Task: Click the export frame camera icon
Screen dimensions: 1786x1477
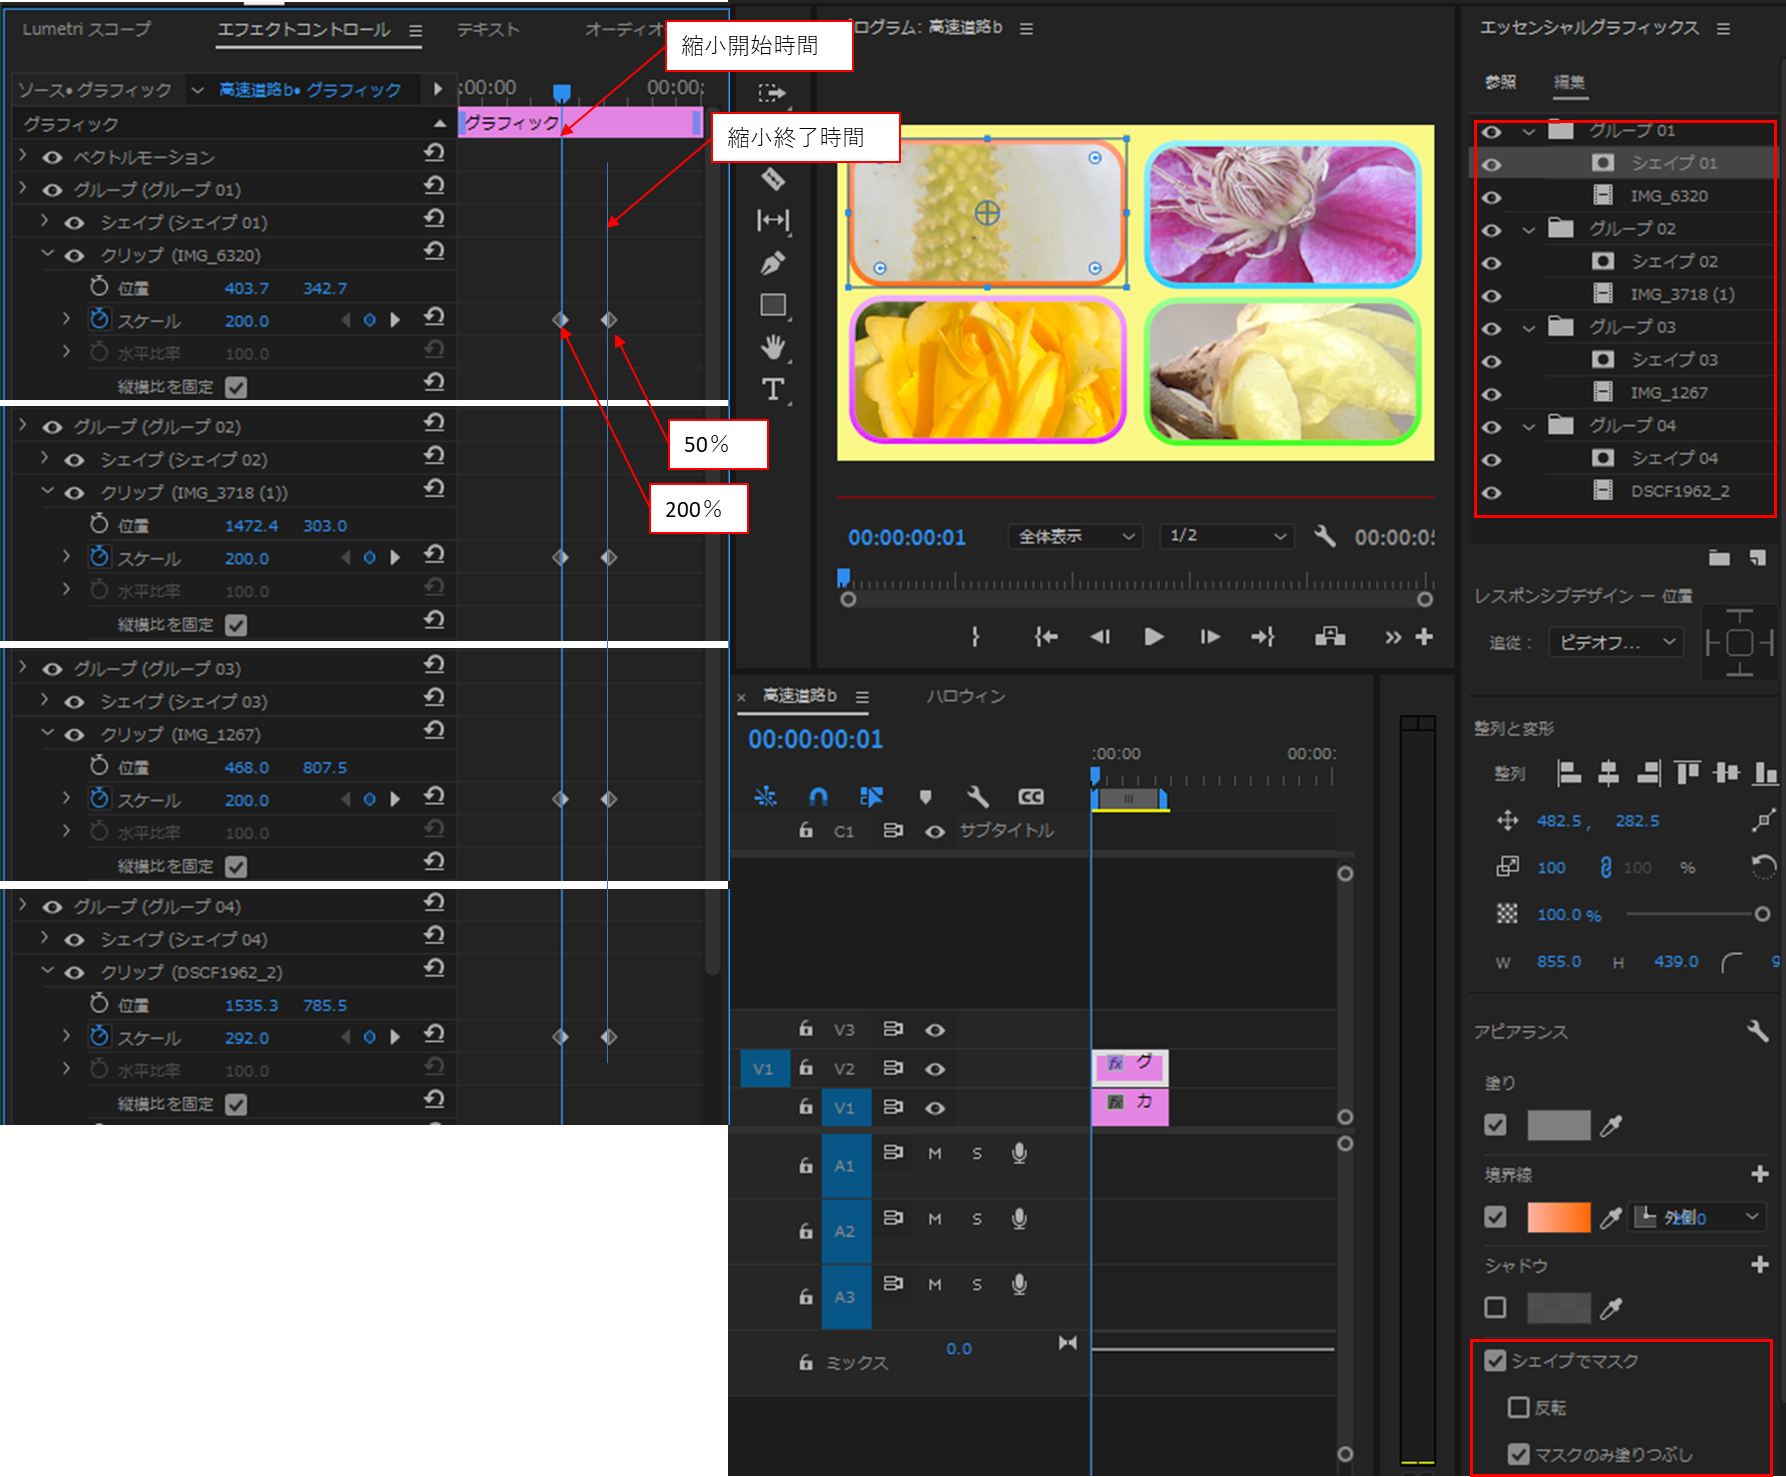Action: tap(1330, 636)
